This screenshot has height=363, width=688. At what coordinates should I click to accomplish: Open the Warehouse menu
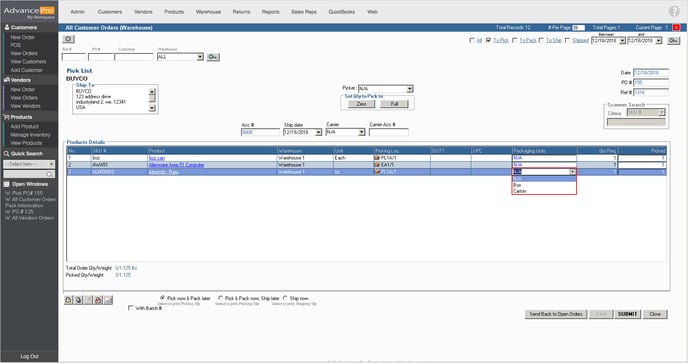[208, 12]
